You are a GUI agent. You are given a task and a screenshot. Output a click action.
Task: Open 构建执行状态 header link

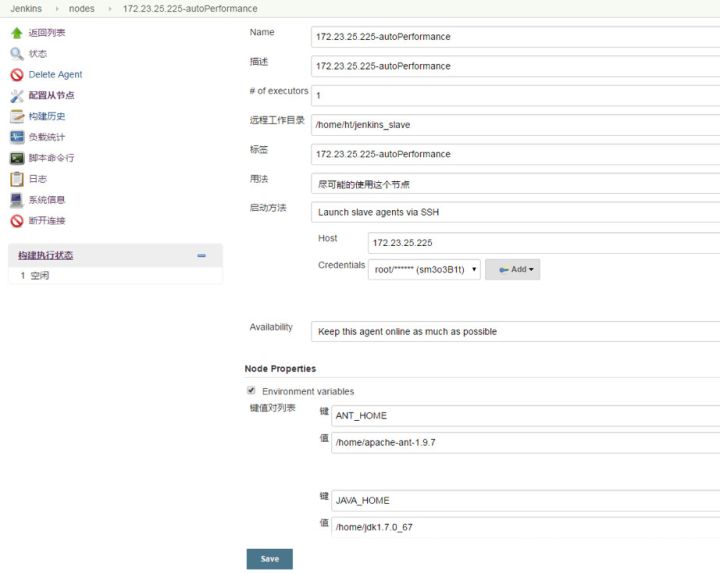(45, 255)
